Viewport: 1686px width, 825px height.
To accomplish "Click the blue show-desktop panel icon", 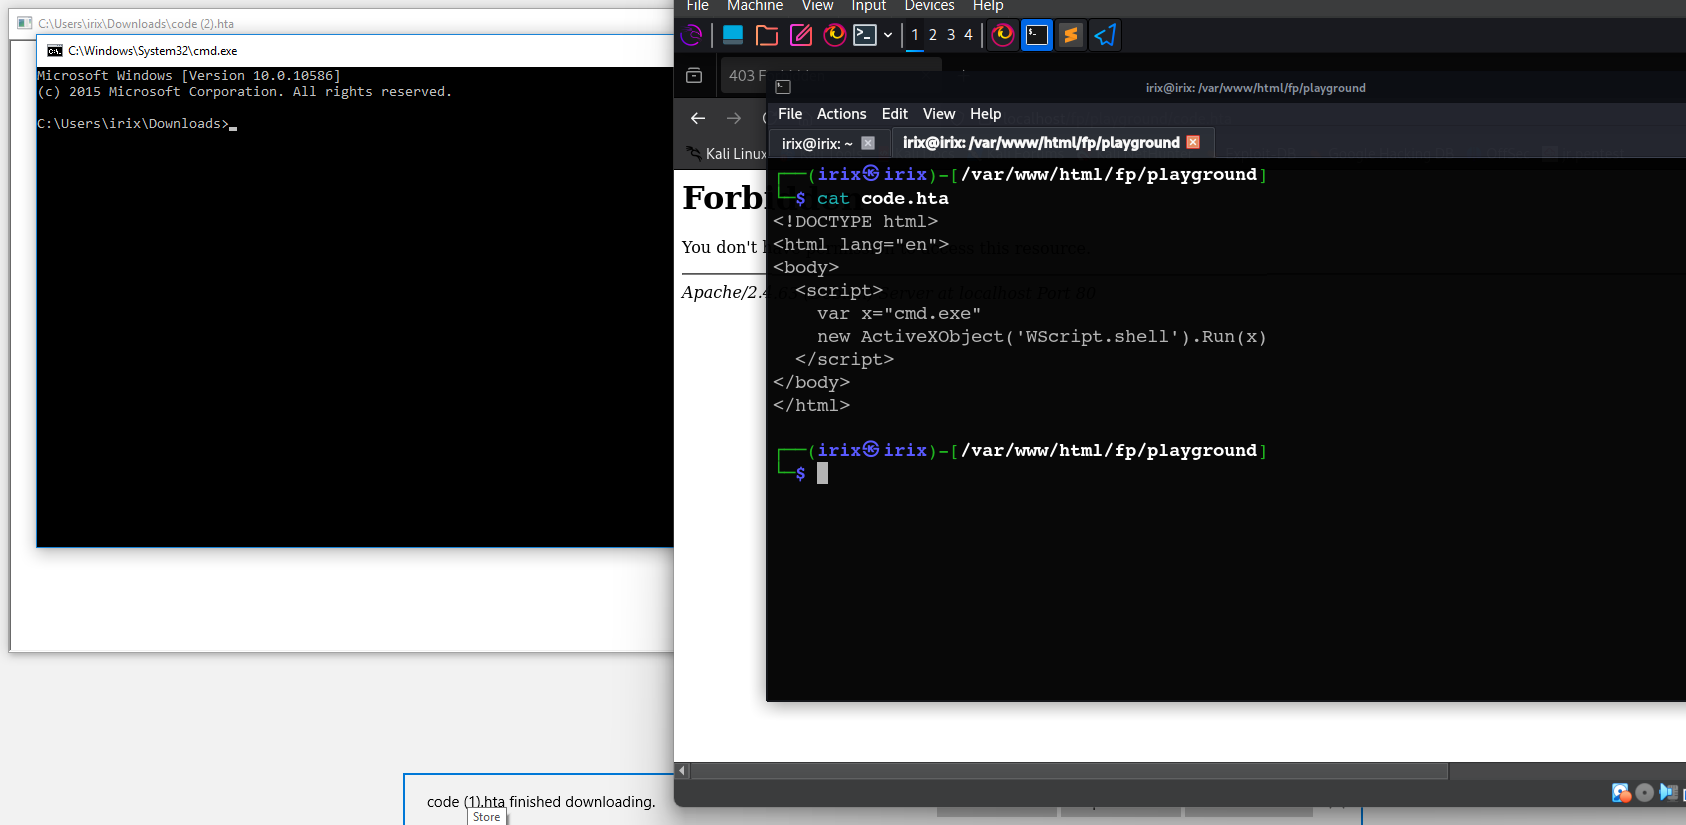I will [733, 35].
